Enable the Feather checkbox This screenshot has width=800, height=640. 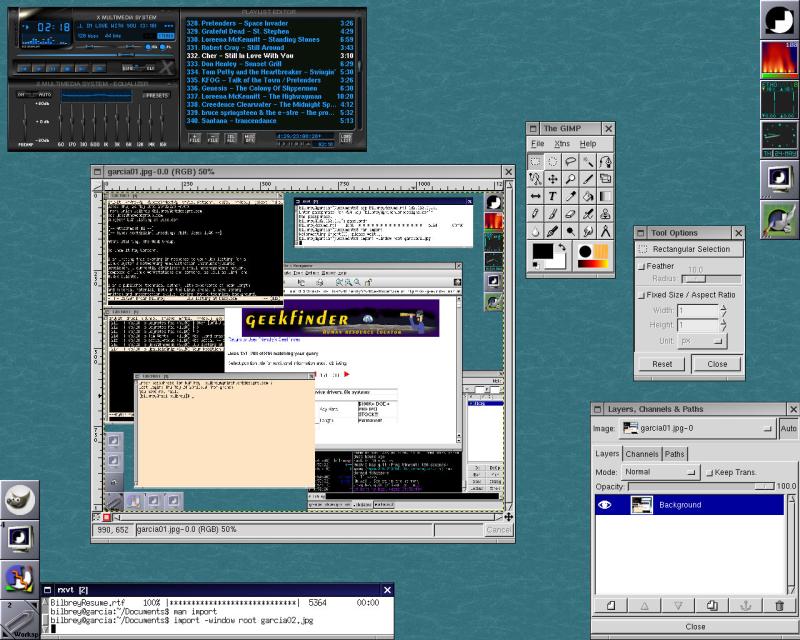(x=641, y=267)
